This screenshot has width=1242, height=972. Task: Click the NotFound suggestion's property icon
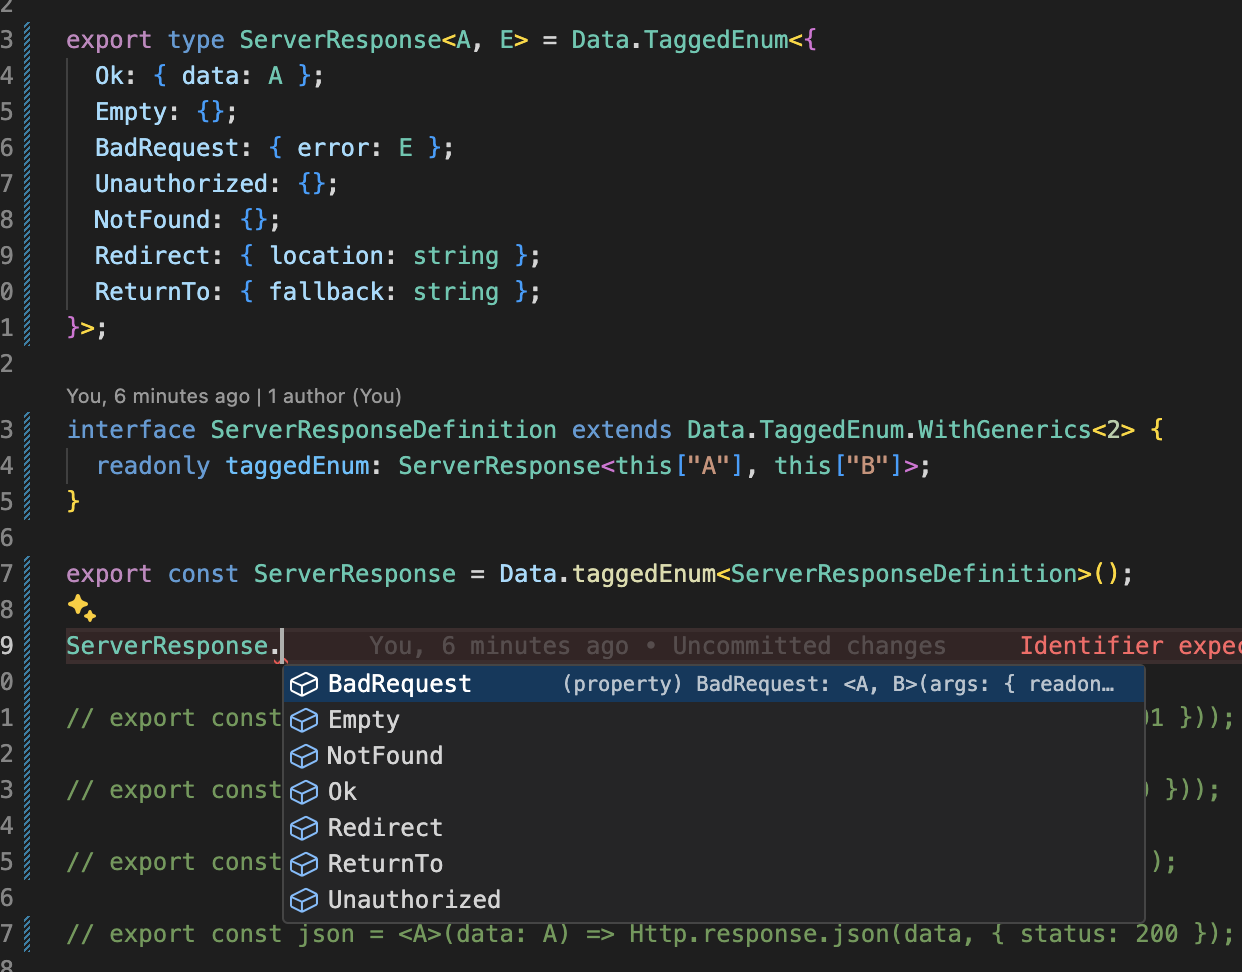click(x=304, y=756)
